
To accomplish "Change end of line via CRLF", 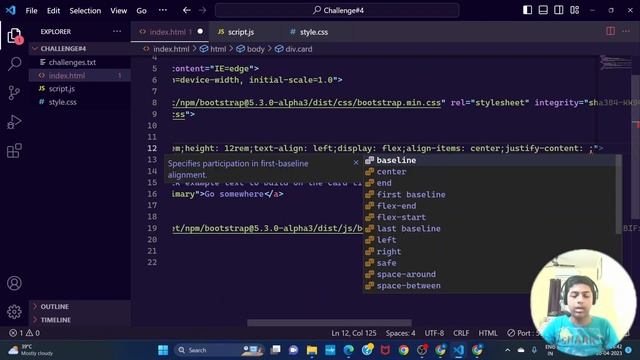I will 461,333.
